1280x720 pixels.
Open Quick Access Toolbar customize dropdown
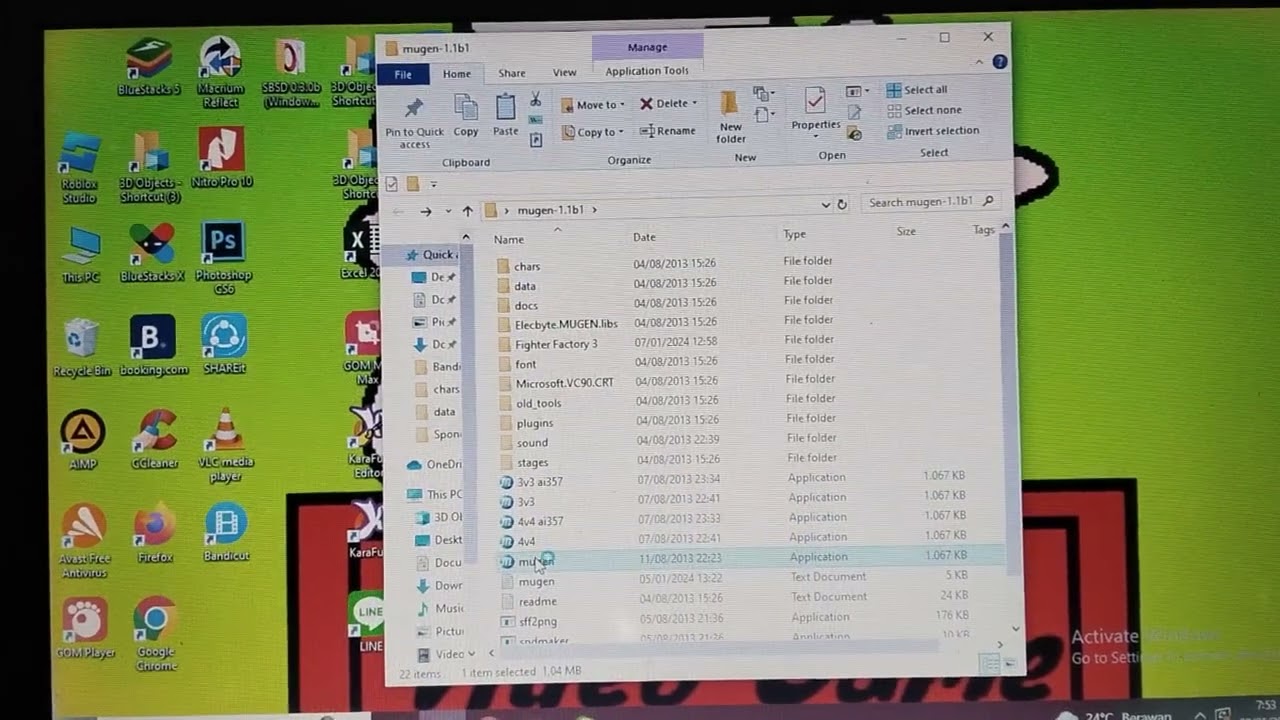[x=433, y=184]
